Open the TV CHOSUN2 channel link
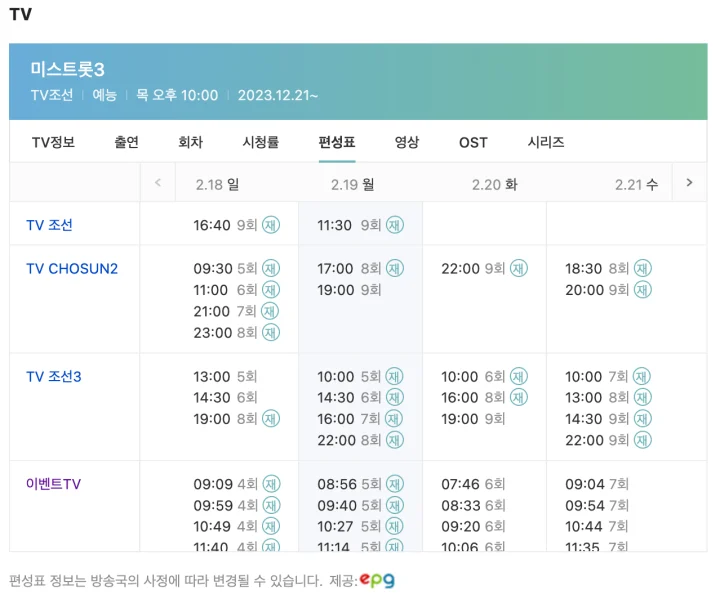This screenshot has width=720, height=599. (72, 268)
